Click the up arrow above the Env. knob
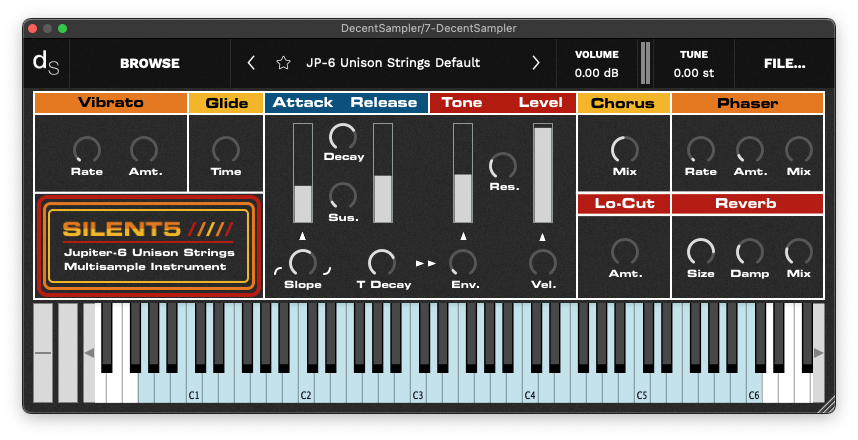Screen dimensions: 858x440 463,236
